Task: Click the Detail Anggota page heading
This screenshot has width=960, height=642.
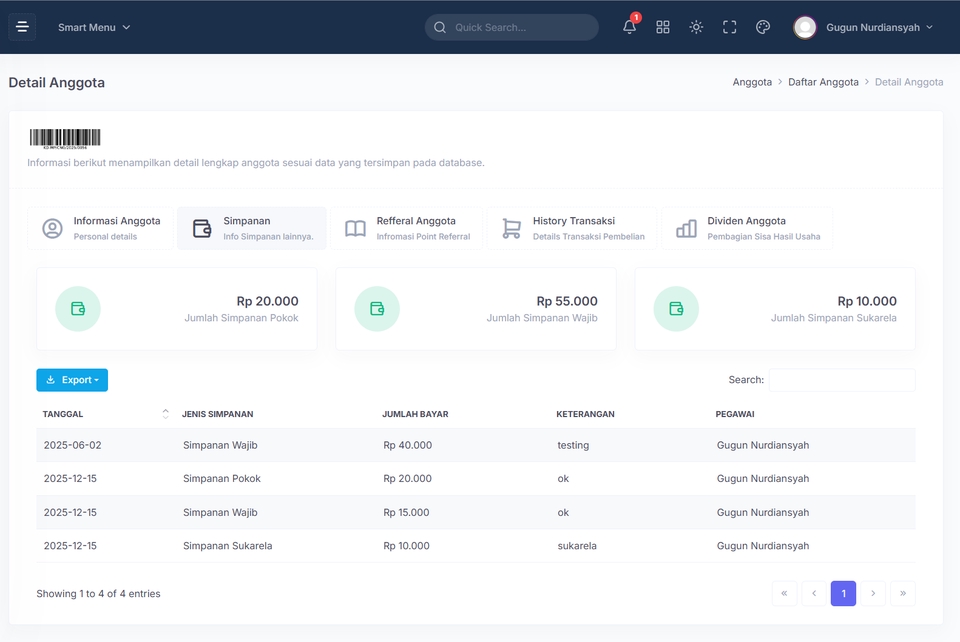Action: click(x=56, y=83)
